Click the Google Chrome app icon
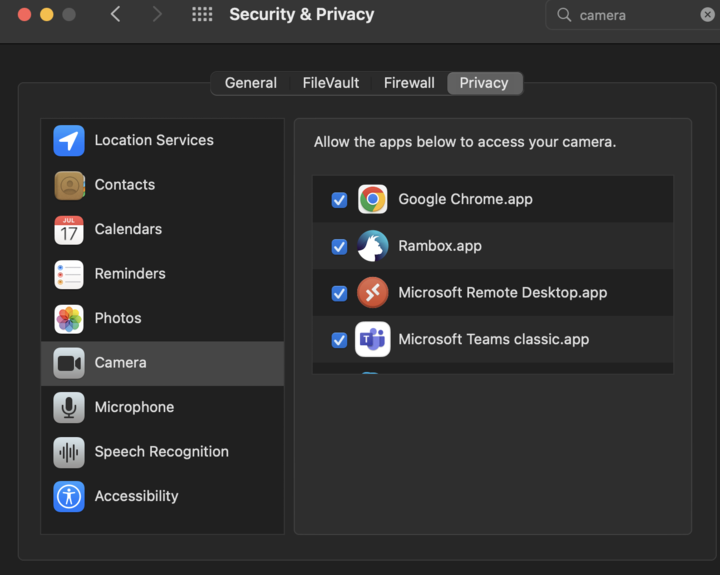The image size is (720, 575). click(372, 199)
